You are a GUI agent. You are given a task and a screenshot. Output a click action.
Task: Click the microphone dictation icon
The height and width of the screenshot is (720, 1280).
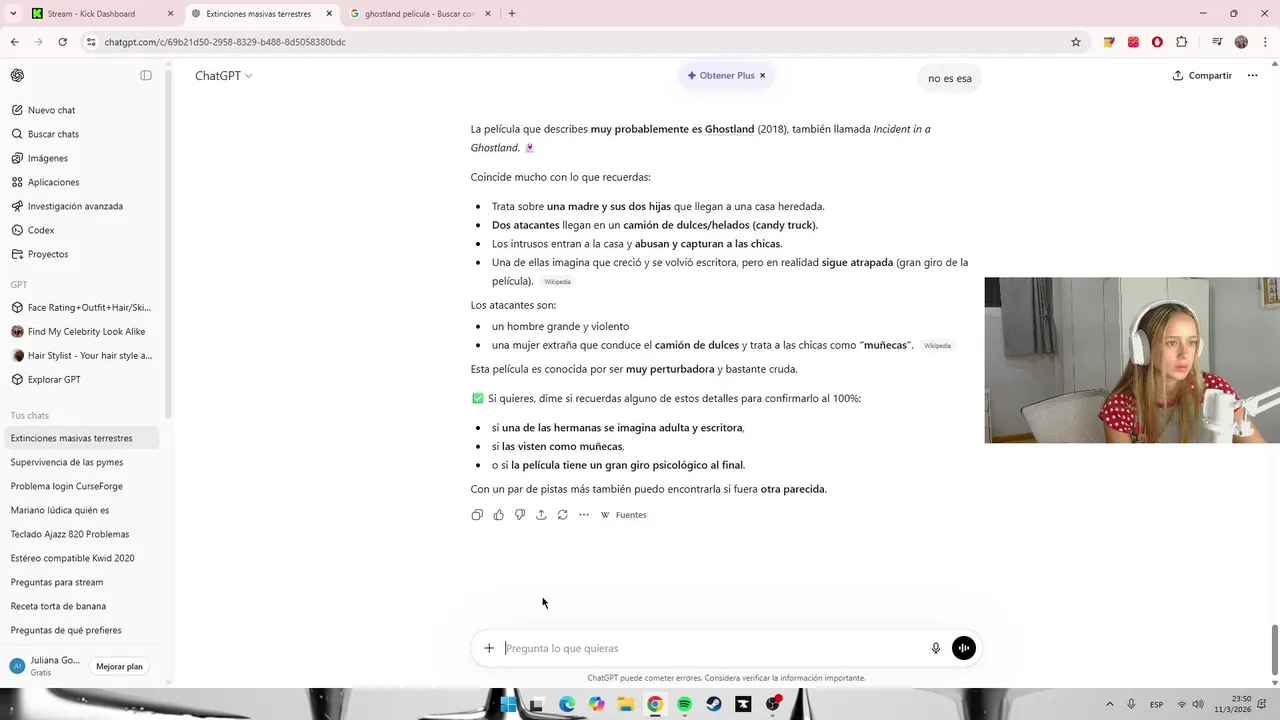(936, 648)
